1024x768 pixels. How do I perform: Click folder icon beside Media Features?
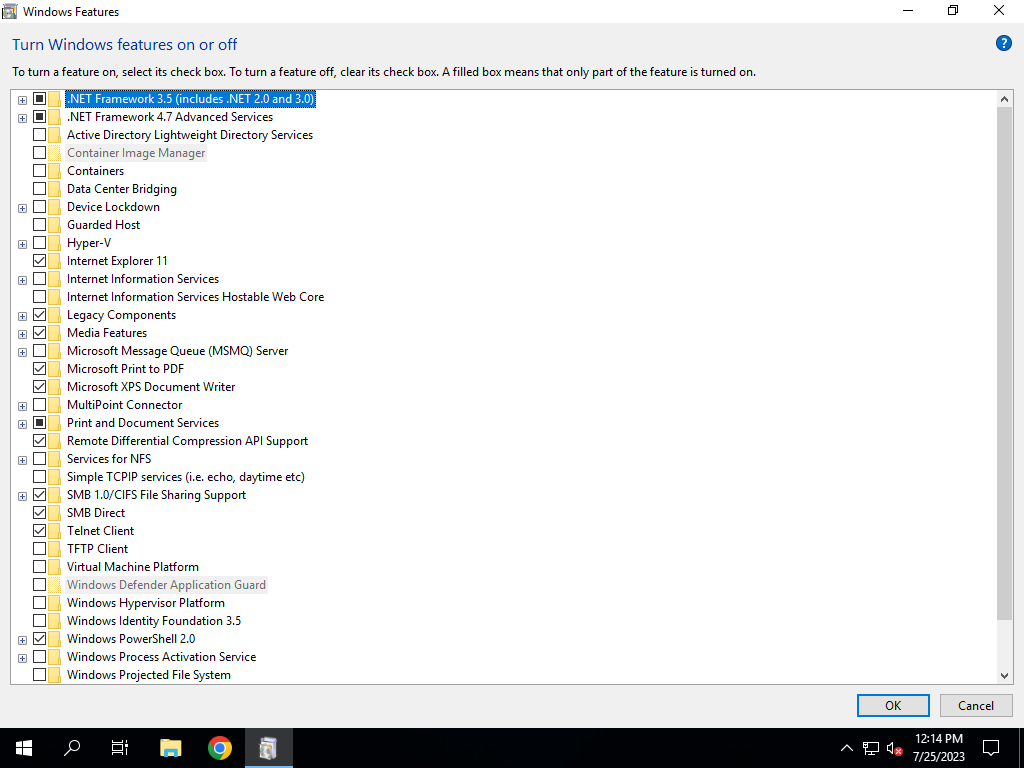coord(55,333)
